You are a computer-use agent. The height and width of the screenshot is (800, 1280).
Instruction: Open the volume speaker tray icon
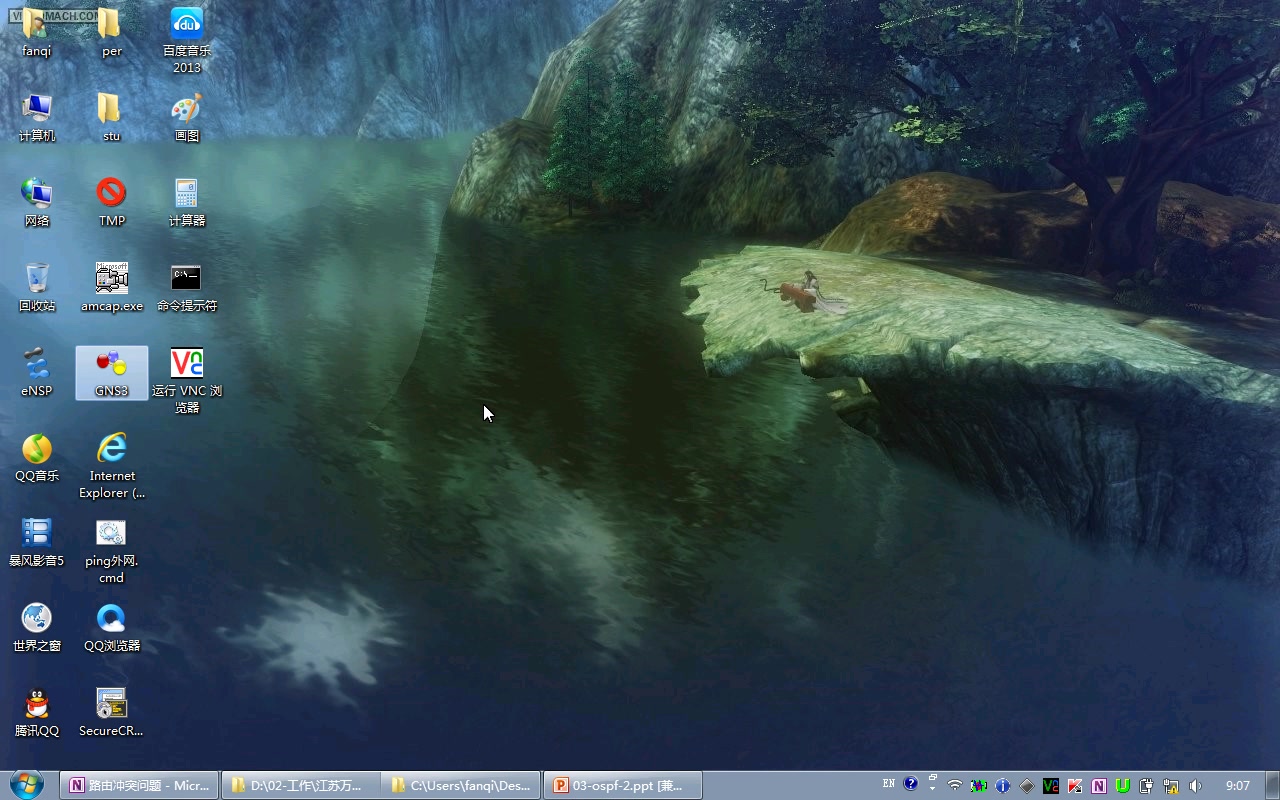(x=1195, y=785)
